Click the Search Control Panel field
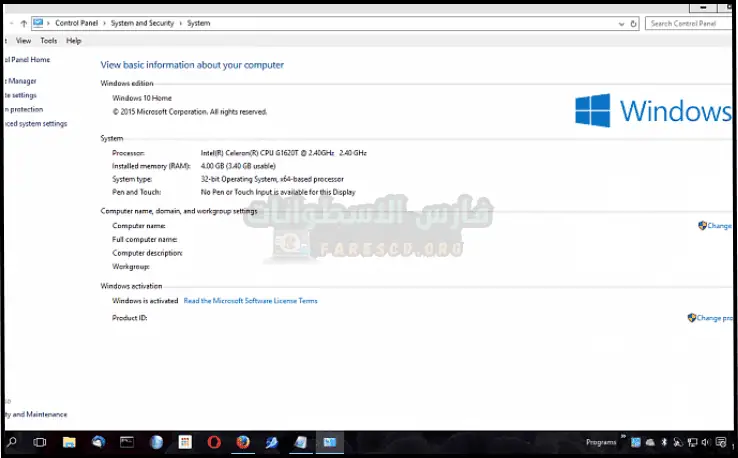 pyautogui.click(x=688, y=22)
